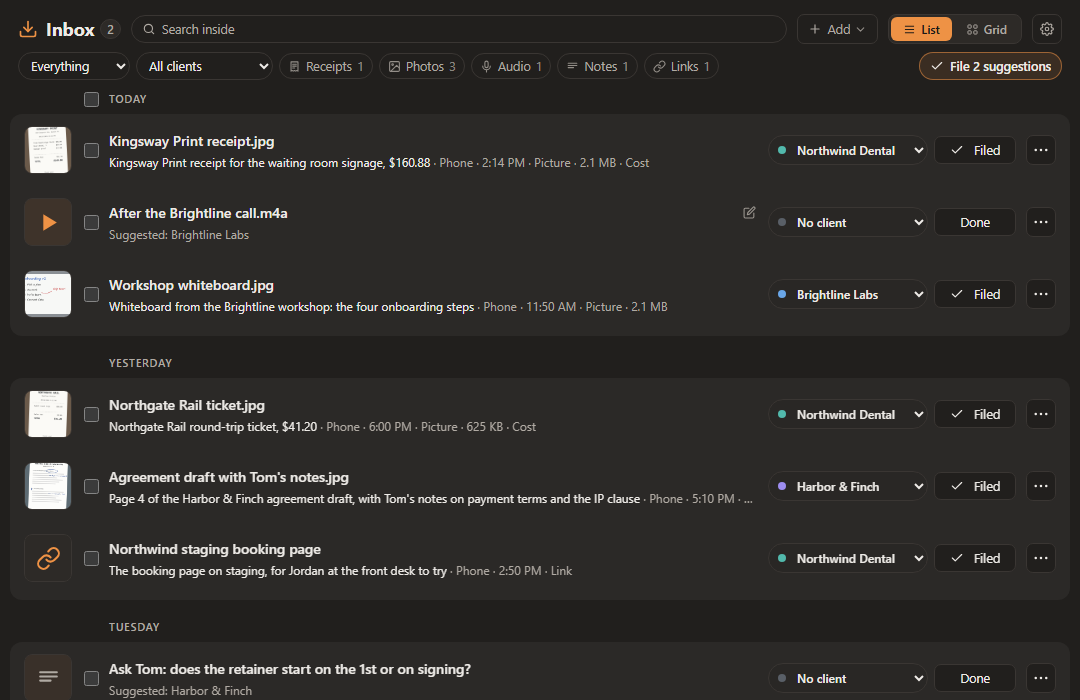The width and height of the screenshot is (1080, 700).
Task: Edit the After the Brightline call note
Action: (749, 213)
